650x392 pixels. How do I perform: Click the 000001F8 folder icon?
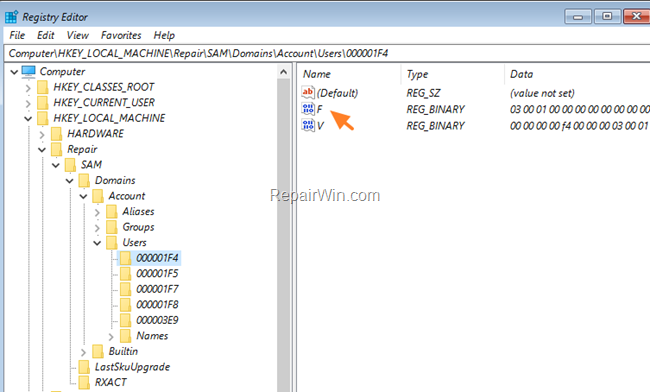tap(126, 305)
